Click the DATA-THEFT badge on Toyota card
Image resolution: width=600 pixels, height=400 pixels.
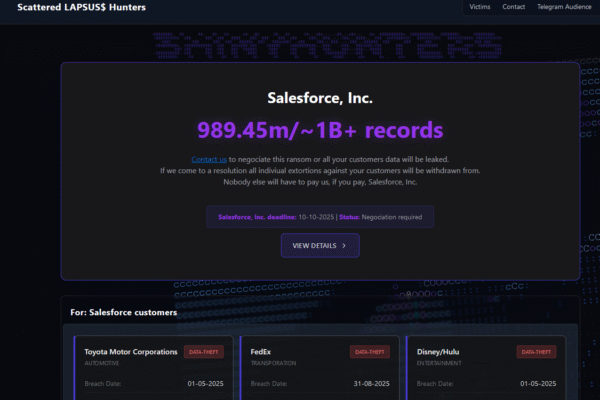[204, 352]
